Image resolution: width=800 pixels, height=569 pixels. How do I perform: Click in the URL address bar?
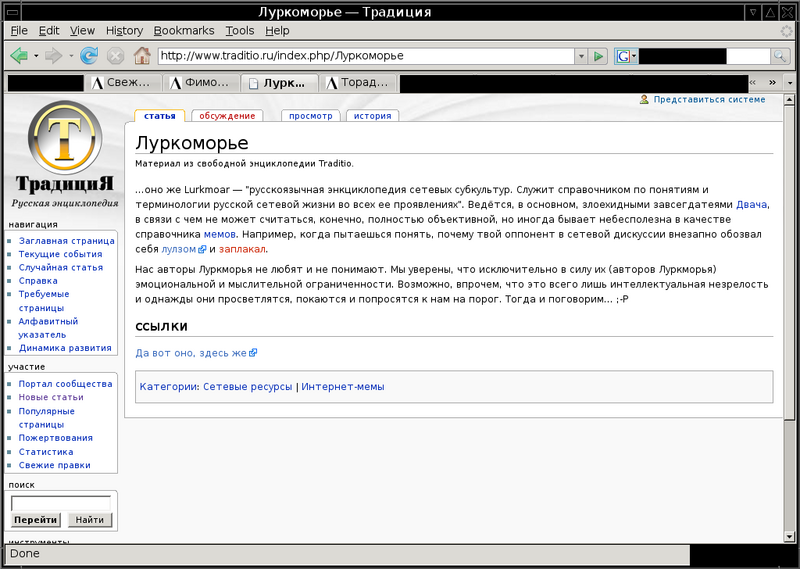366,56
